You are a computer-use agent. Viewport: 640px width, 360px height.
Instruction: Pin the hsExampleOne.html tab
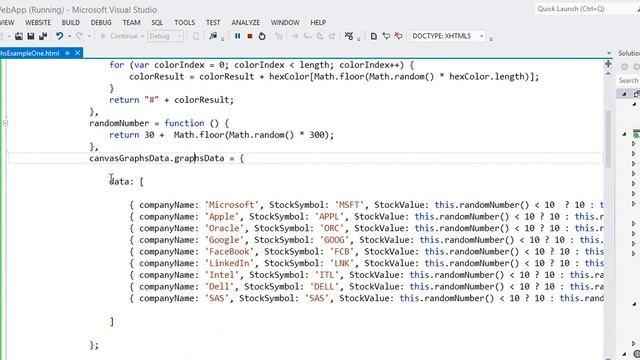tap(67, 53)
